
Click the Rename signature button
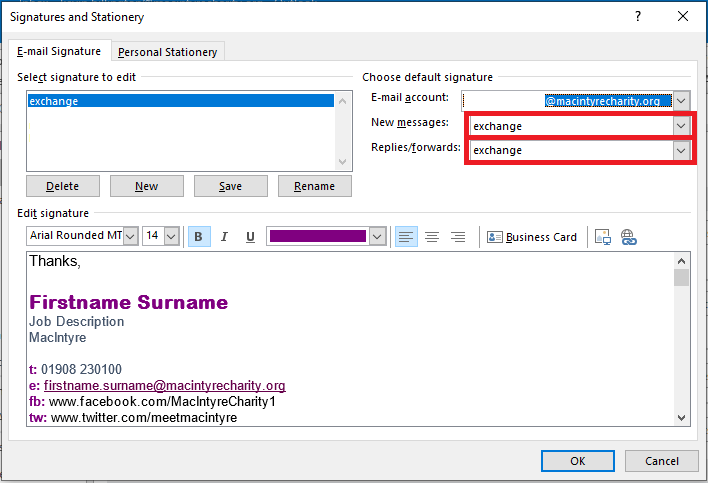pyautogui.click(x=314, y=186)
